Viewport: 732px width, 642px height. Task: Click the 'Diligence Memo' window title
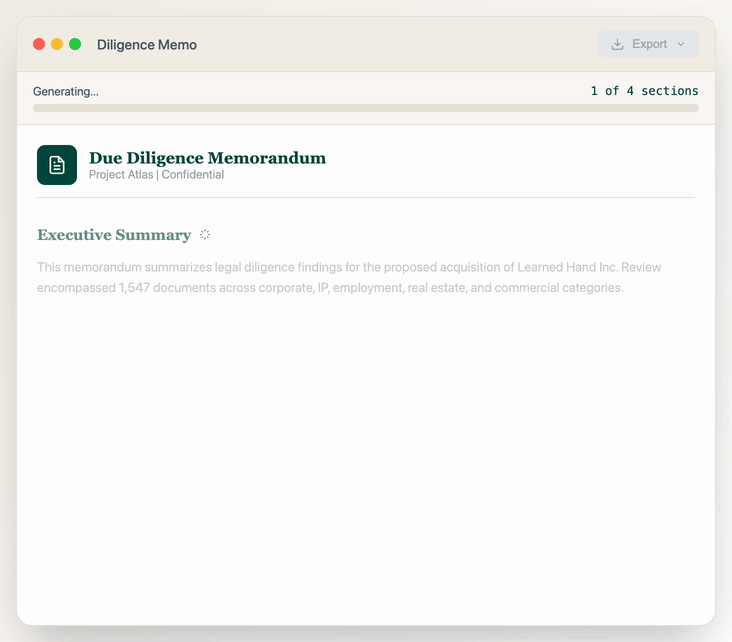147,44
